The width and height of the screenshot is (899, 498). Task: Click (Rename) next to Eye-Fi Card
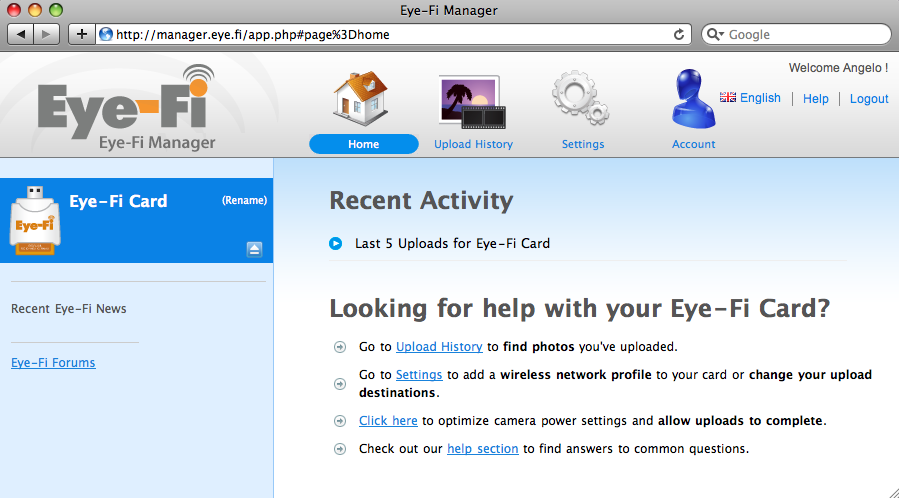(x=244, y=201)
